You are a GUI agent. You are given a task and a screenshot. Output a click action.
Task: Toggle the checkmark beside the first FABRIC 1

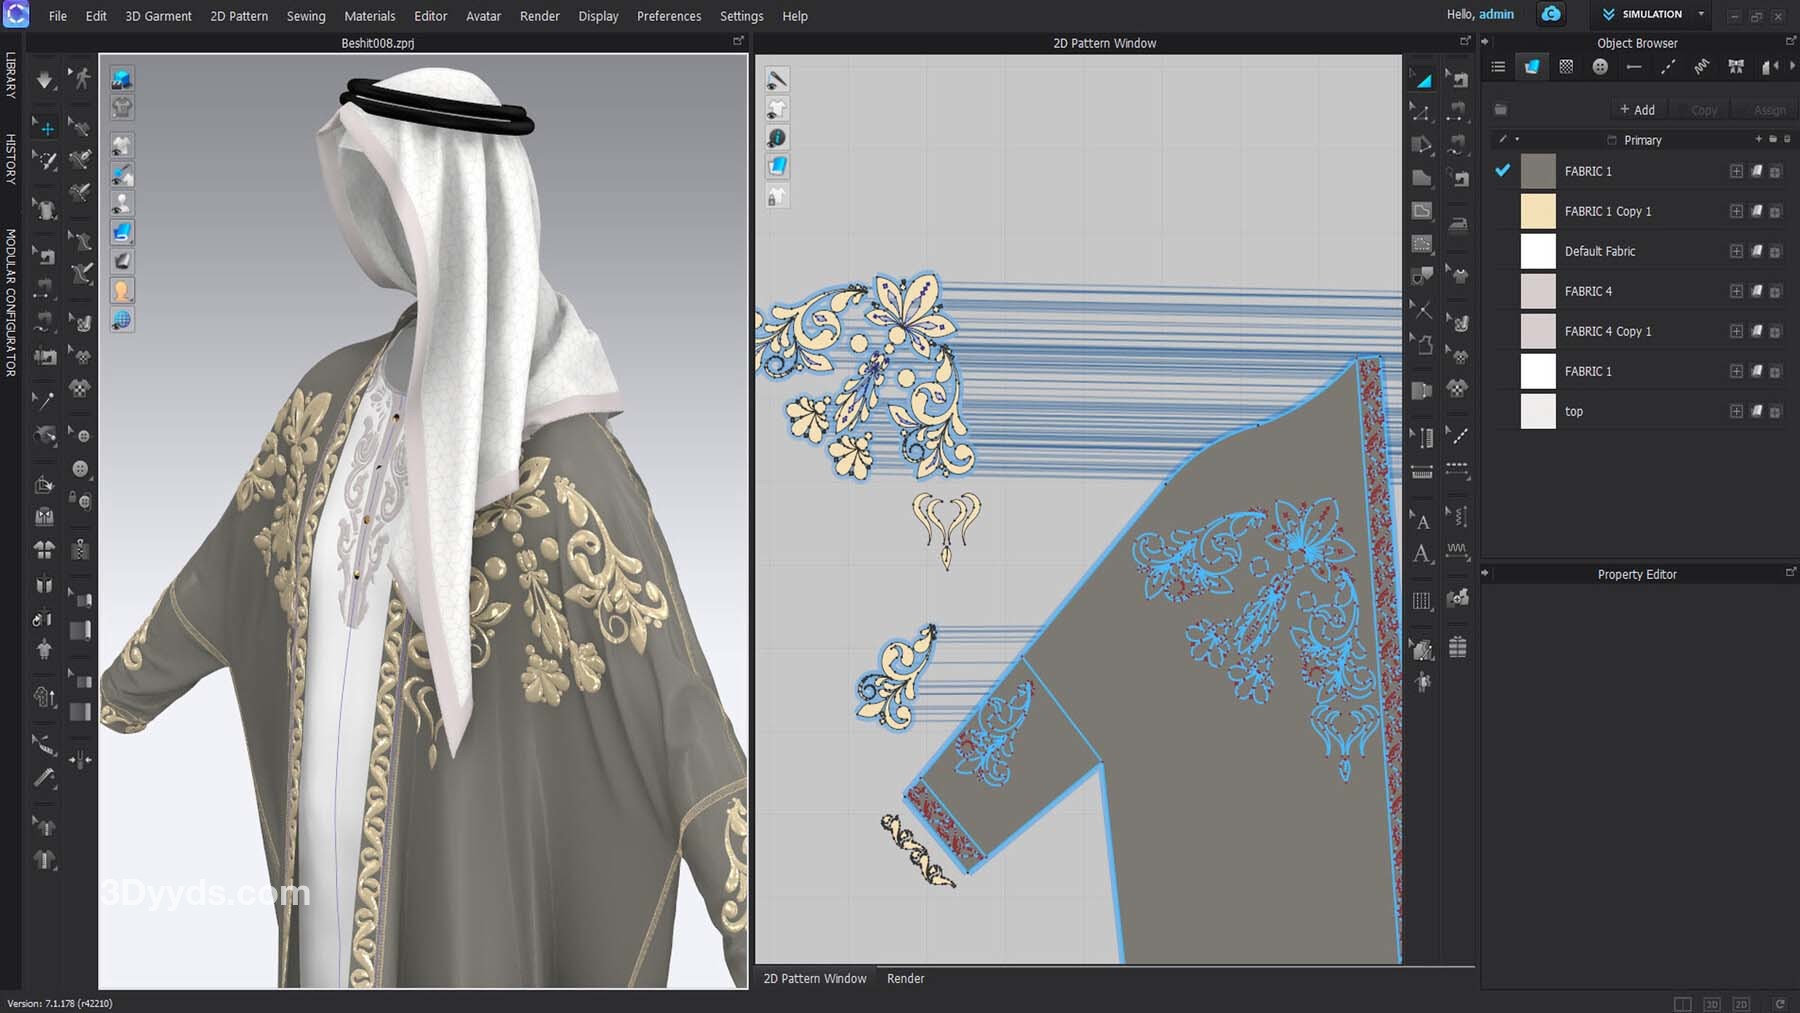coord(1502,171)
